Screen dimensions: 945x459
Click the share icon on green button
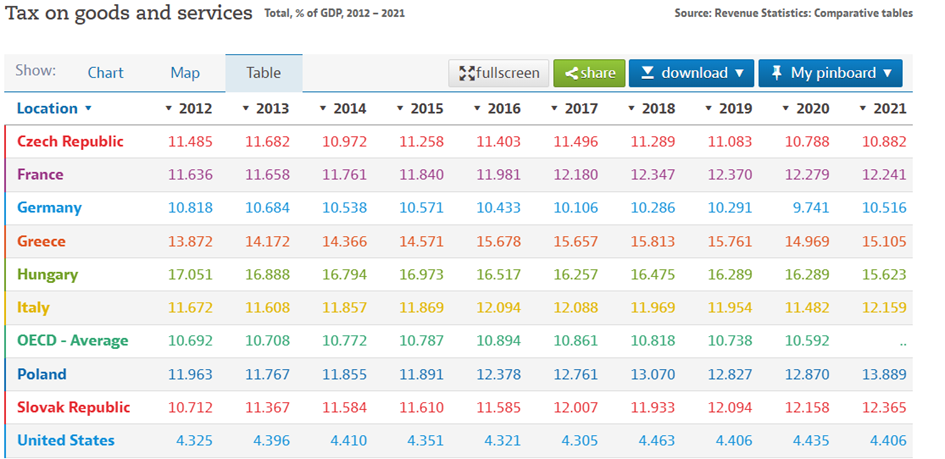point(571,73)
